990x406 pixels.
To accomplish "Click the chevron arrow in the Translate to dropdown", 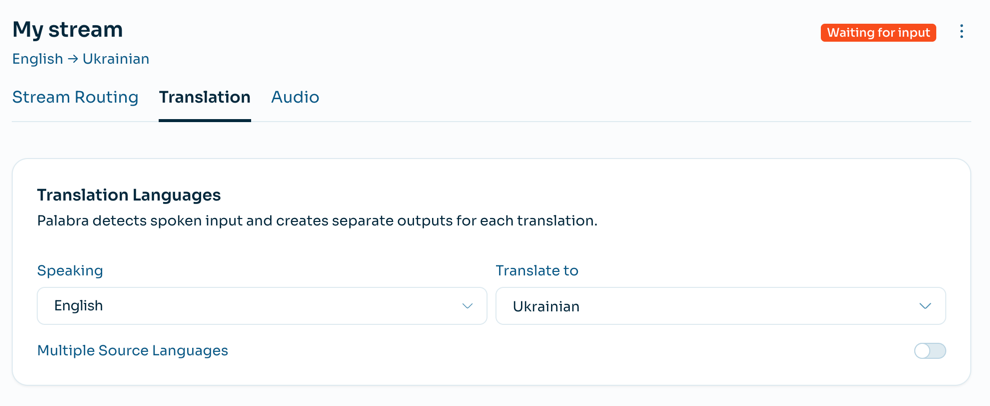I will coord(925,306).
